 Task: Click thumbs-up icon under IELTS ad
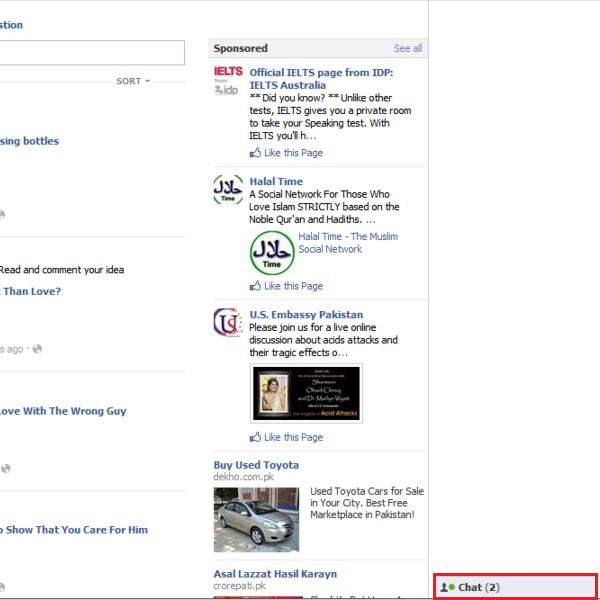pos(255,153)
